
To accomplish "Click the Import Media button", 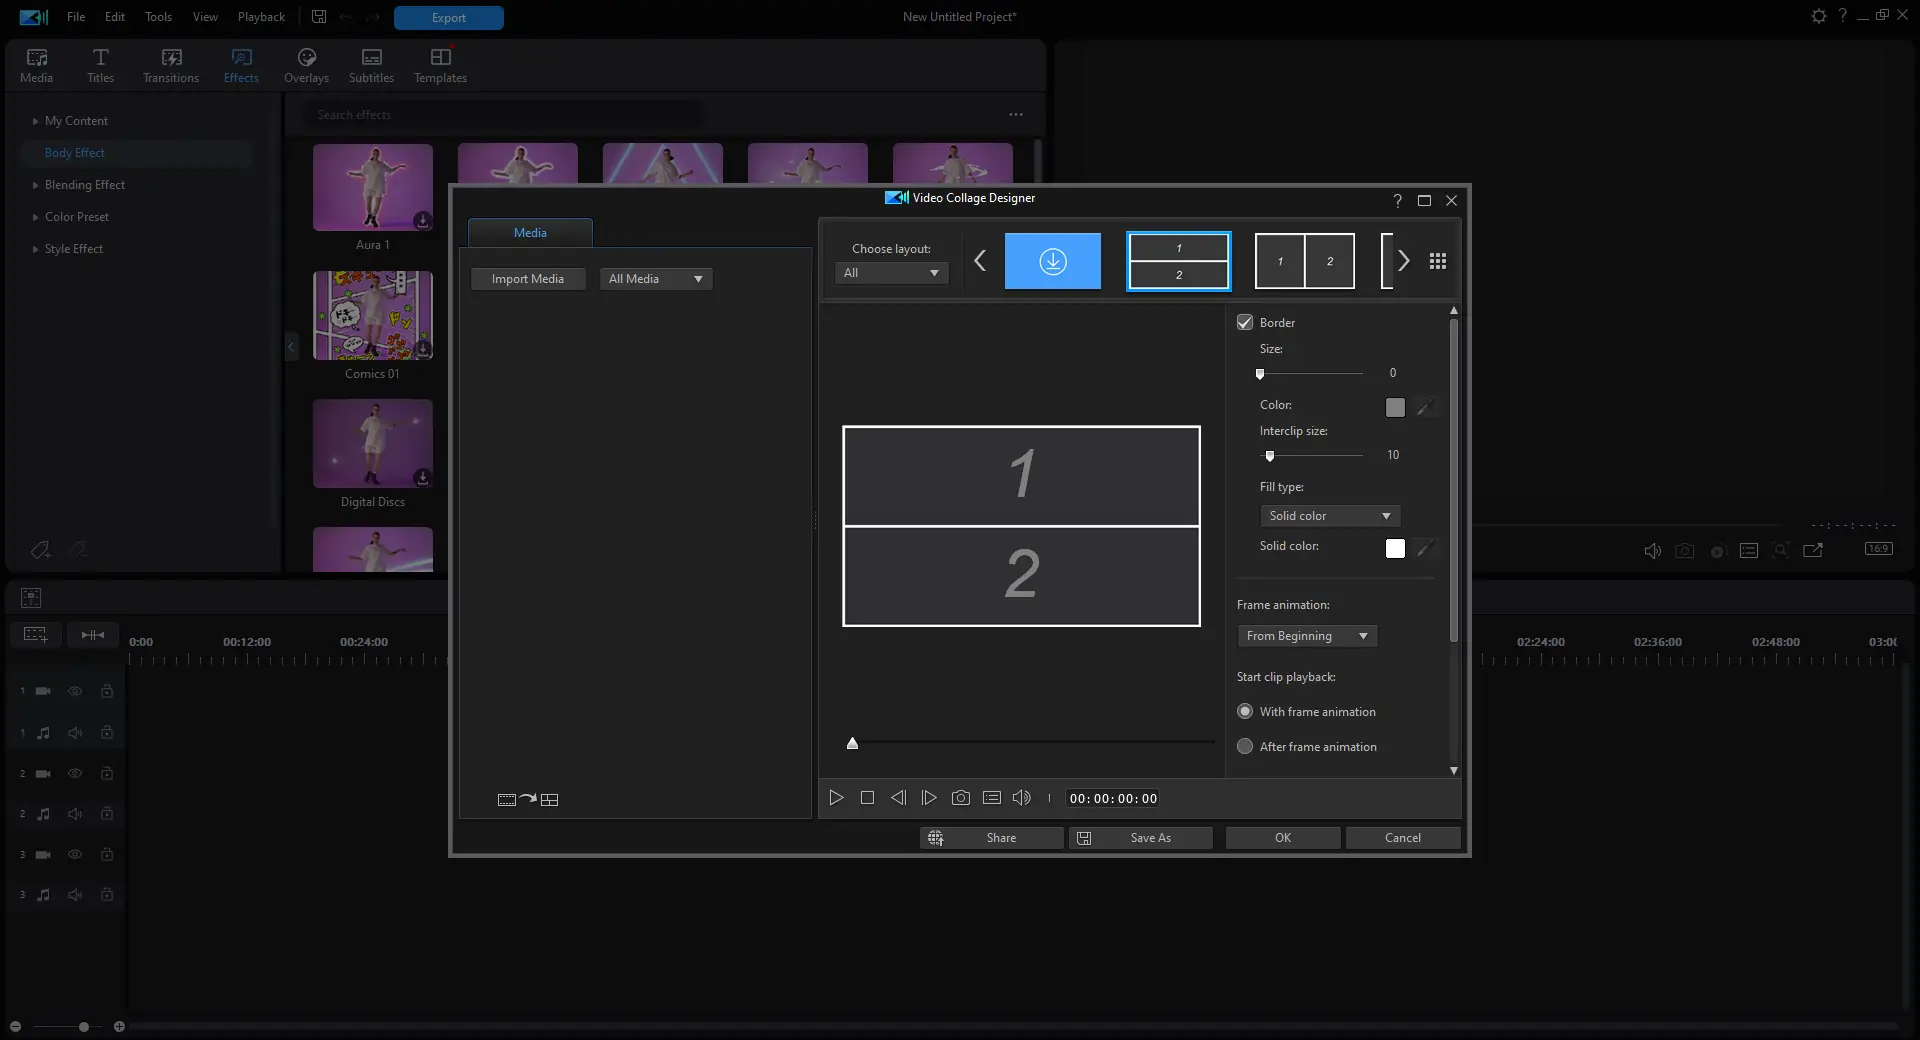I will pos(528,279).
